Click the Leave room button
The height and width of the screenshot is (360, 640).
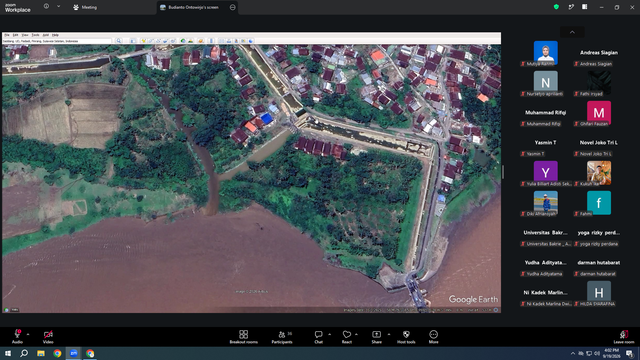pos(624,337)
